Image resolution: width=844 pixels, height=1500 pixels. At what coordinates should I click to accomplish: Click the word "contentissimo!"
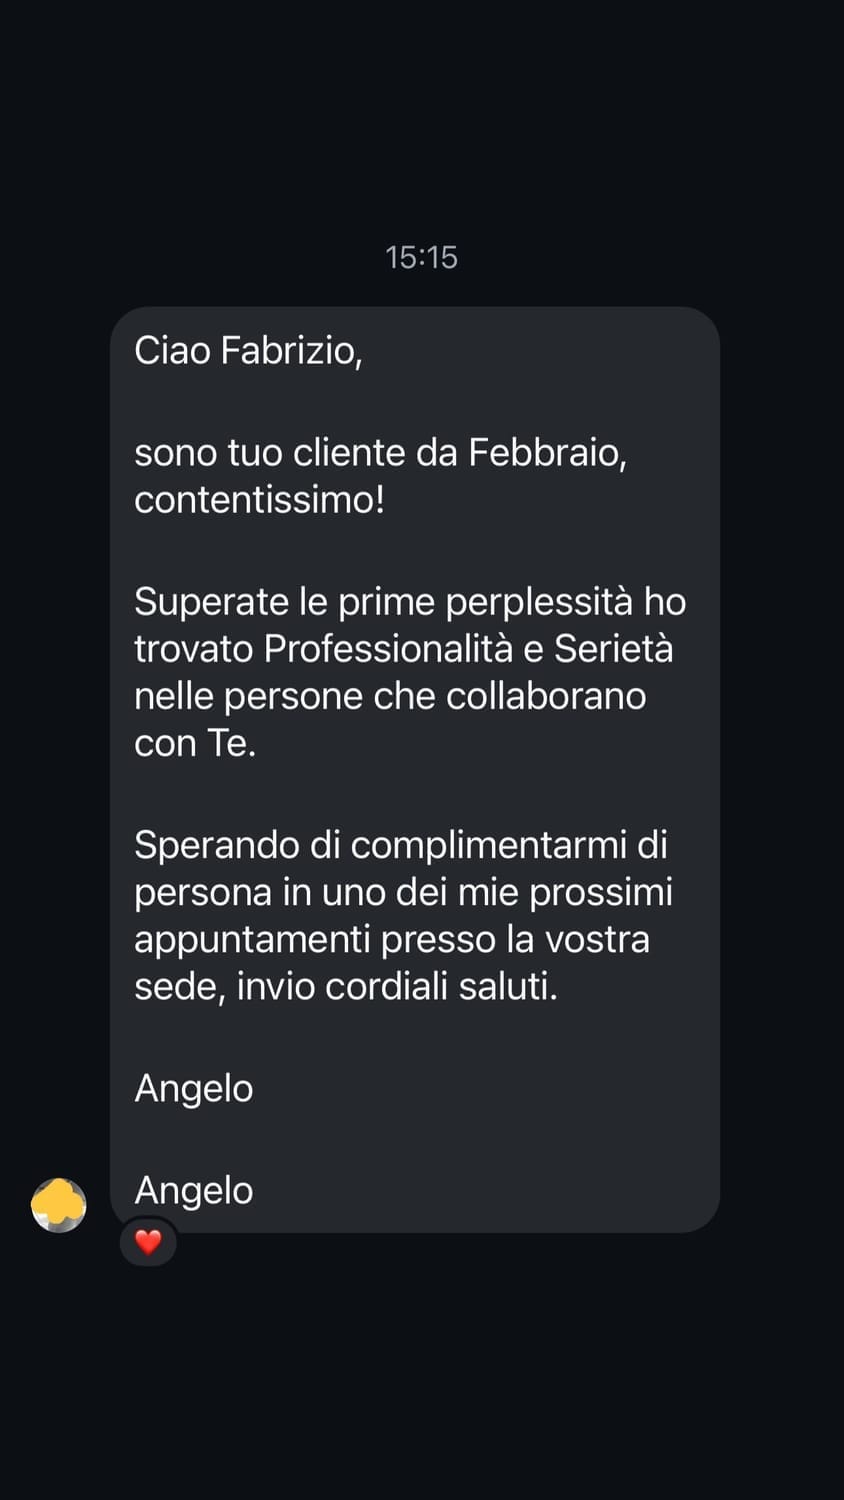click(x=259, y=499)
